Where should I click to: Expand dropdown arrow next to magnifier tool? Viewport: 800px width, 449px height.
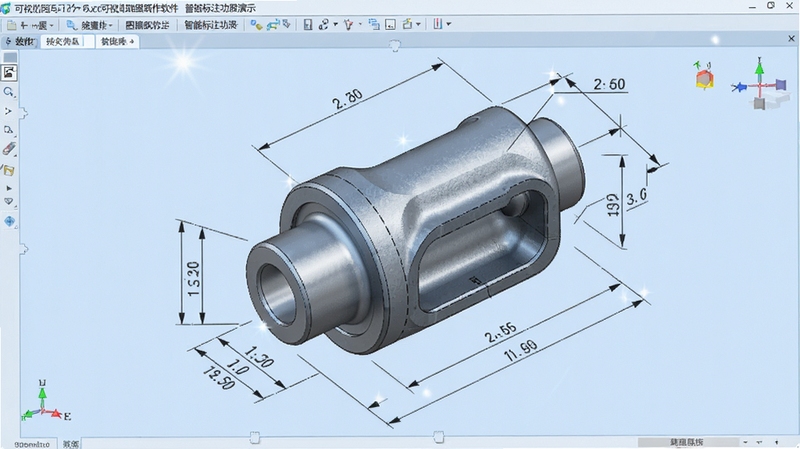tap(110, 25)
